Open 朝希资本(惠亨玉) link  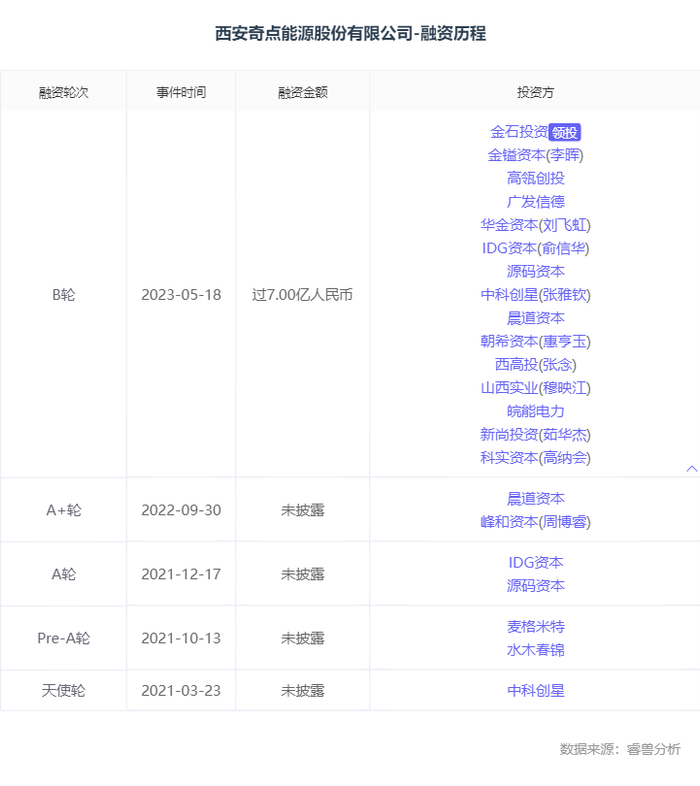(536, 341)
